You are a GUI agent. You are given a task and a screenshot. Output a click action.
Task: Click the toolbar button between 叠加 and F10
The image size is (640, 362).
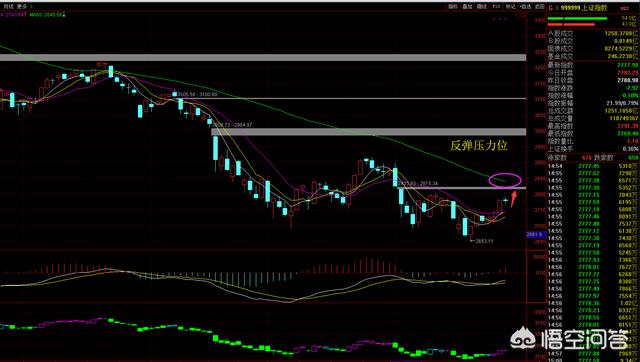pyautogui.click(x=482, y=7)
